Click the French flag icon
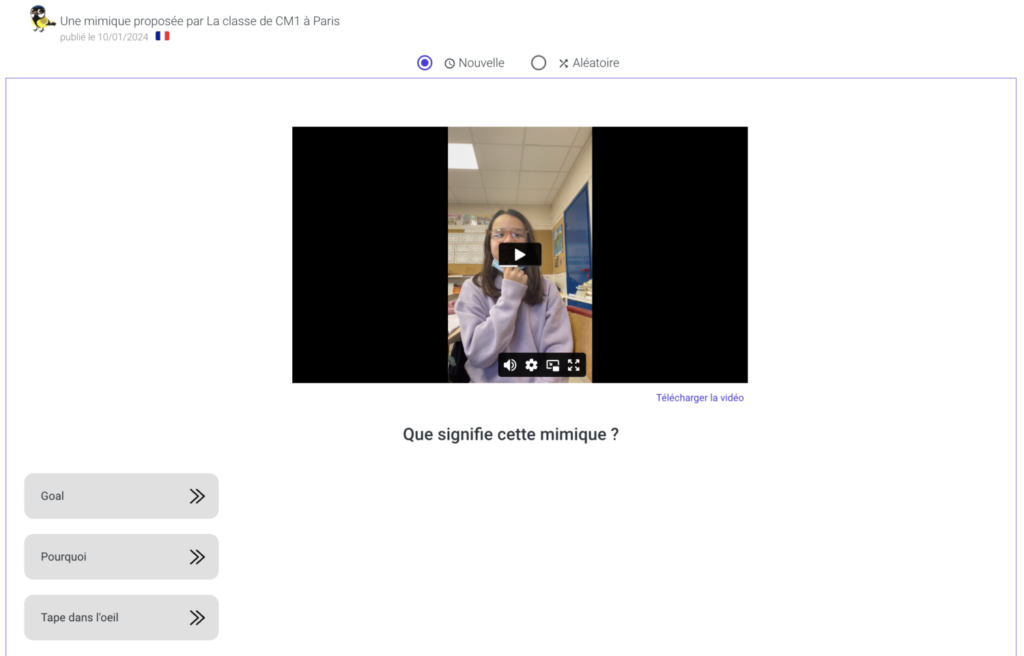Screen dimensions: 1024x656 tap(162, 36)
